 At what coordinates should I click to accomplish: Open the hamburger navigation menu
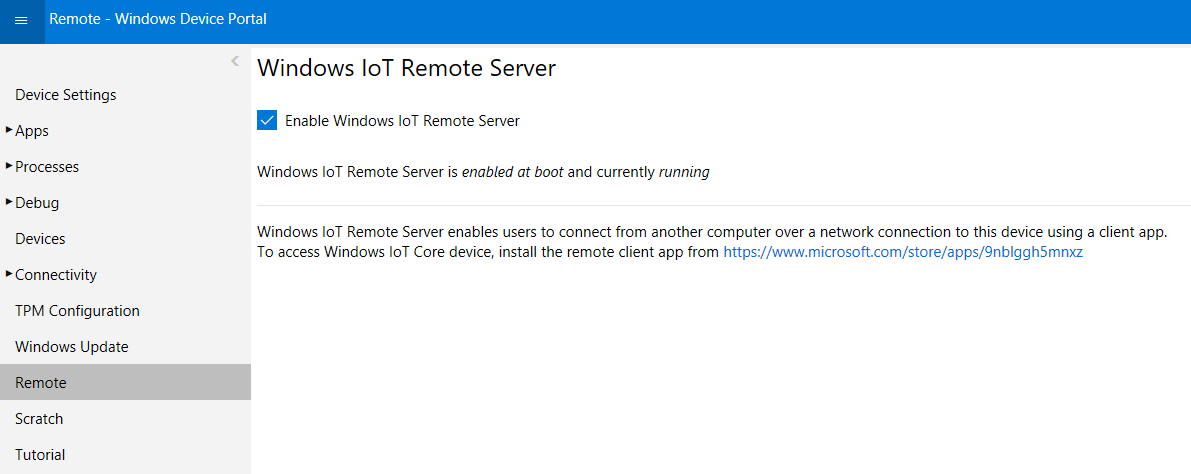[x=21, y=21]
